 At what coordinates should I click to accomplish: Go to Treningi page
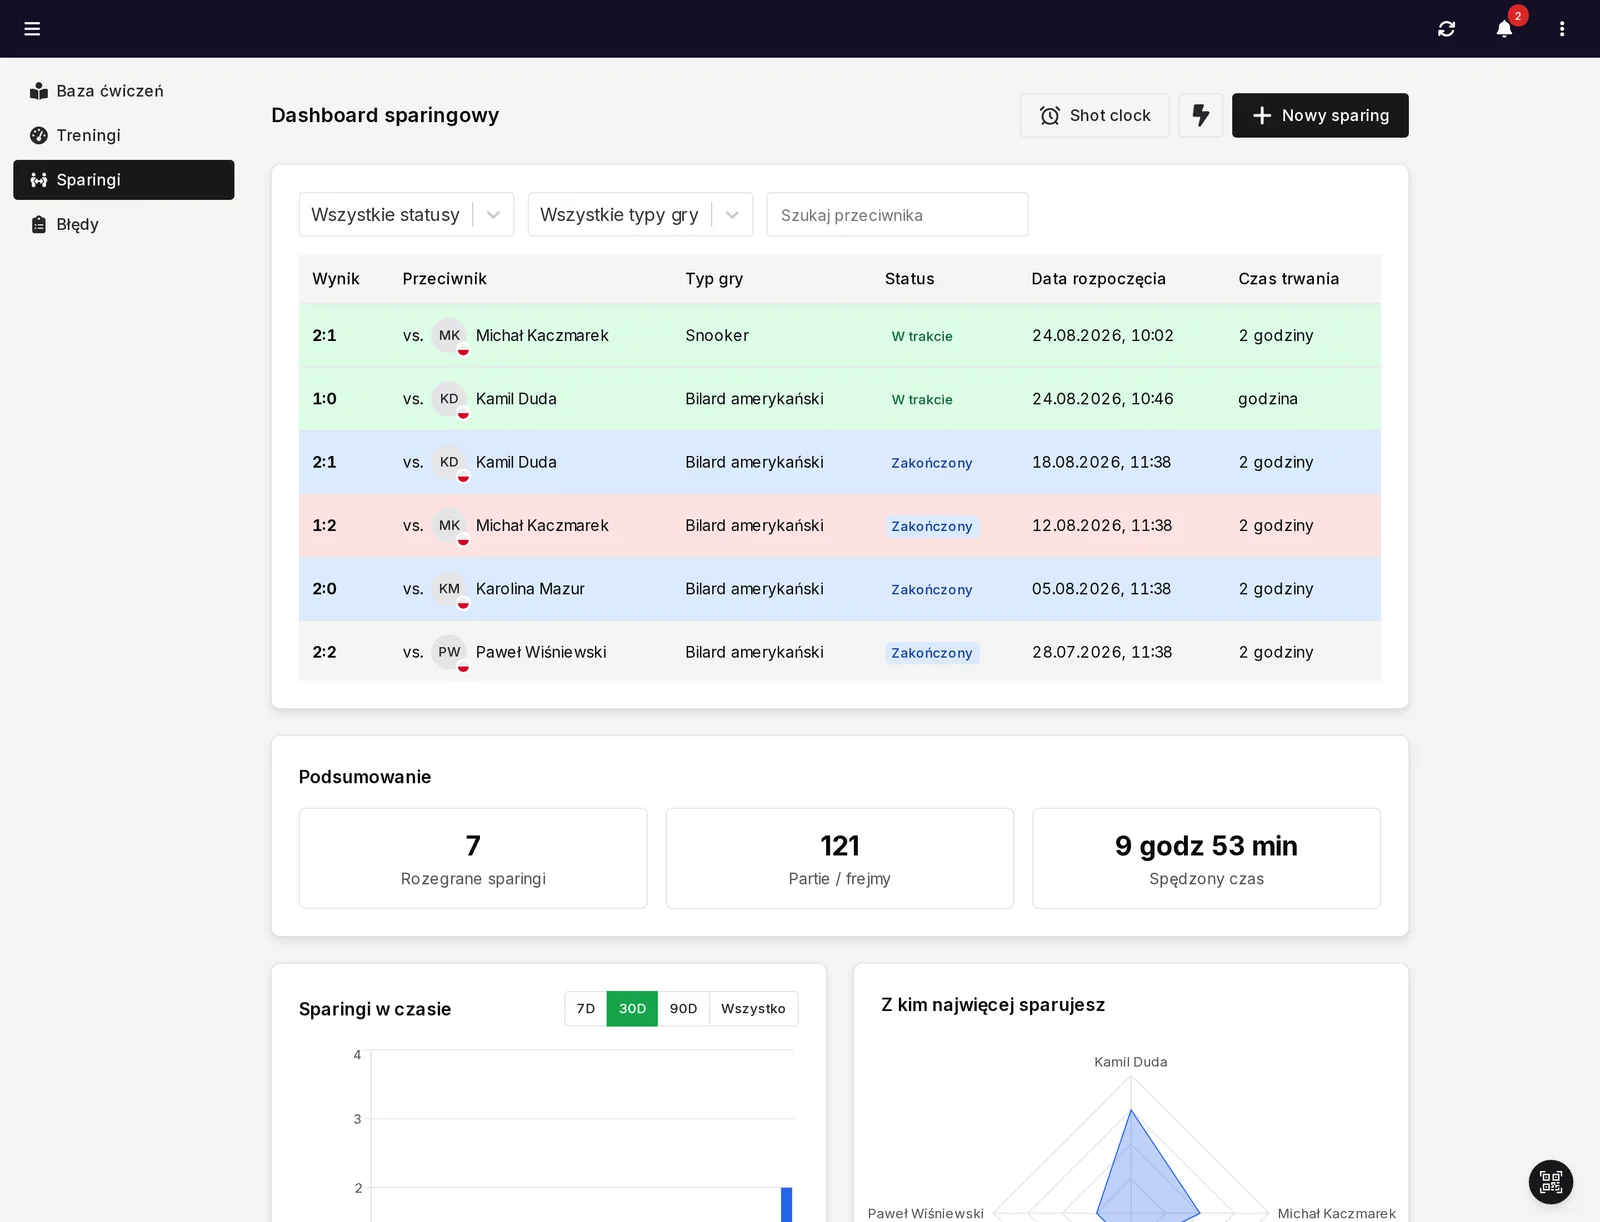click(x=124, y=135)
